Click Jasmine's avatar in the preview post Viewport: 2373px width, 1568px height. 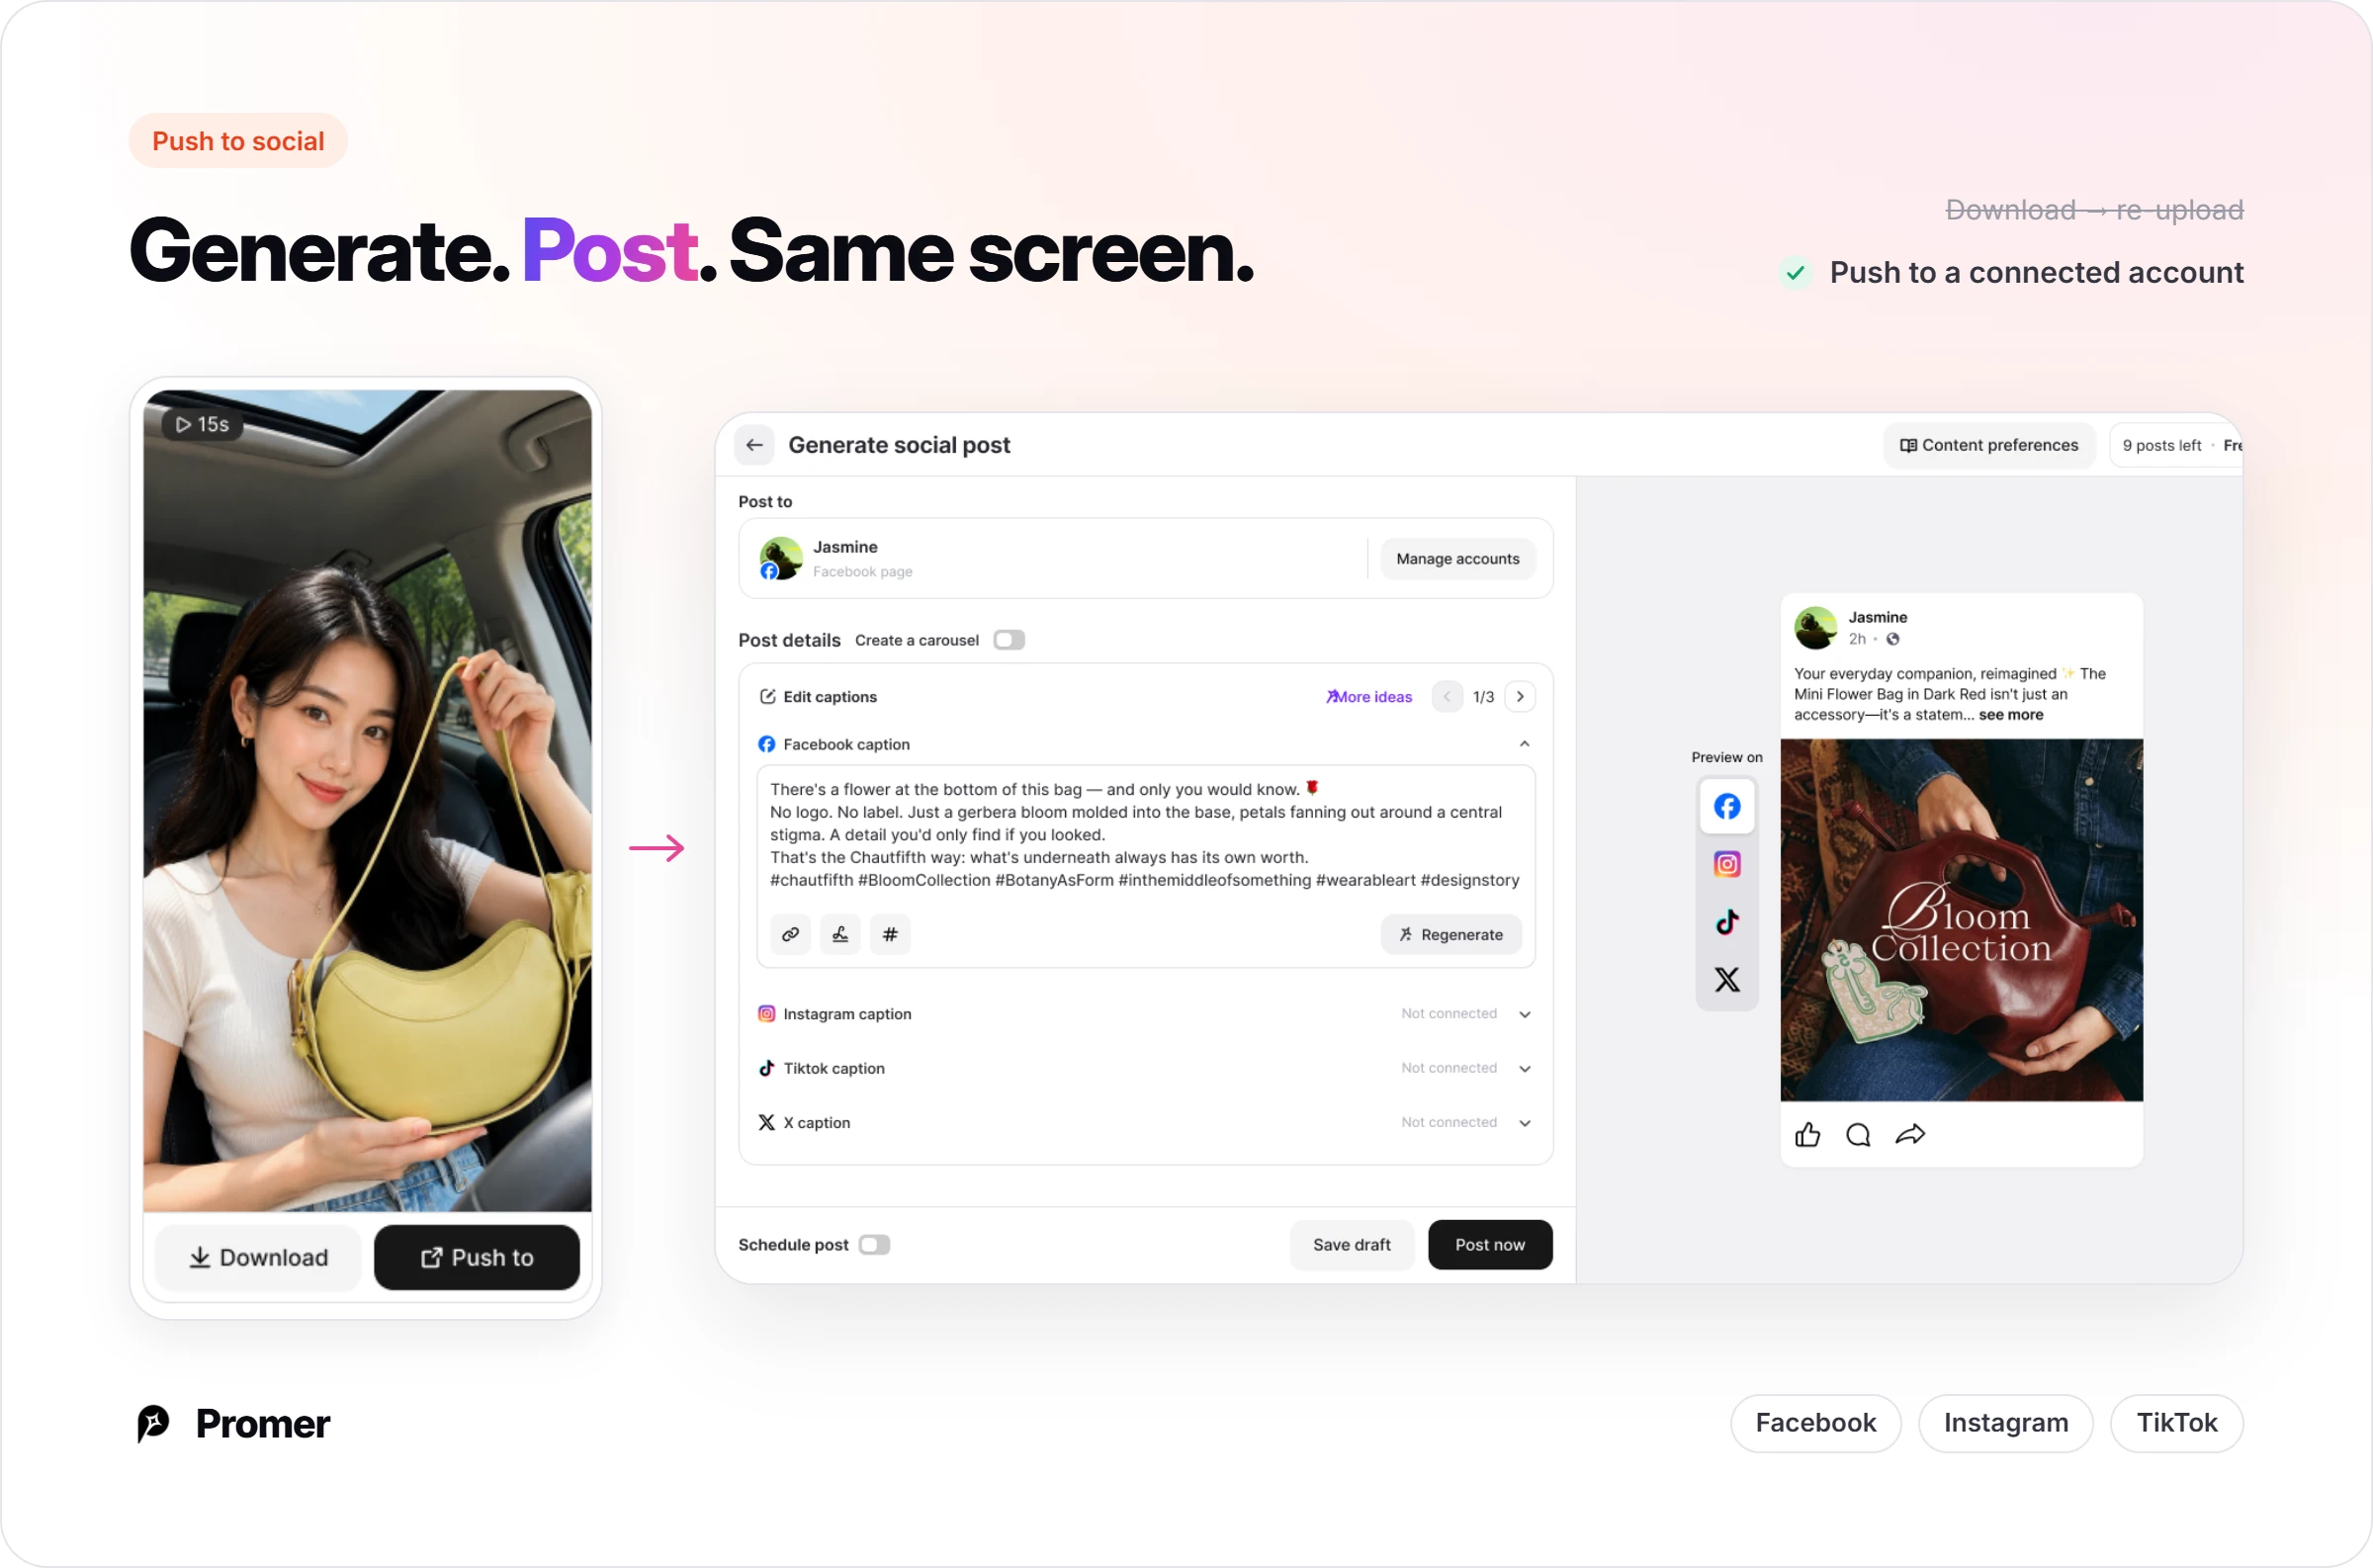1816,628
